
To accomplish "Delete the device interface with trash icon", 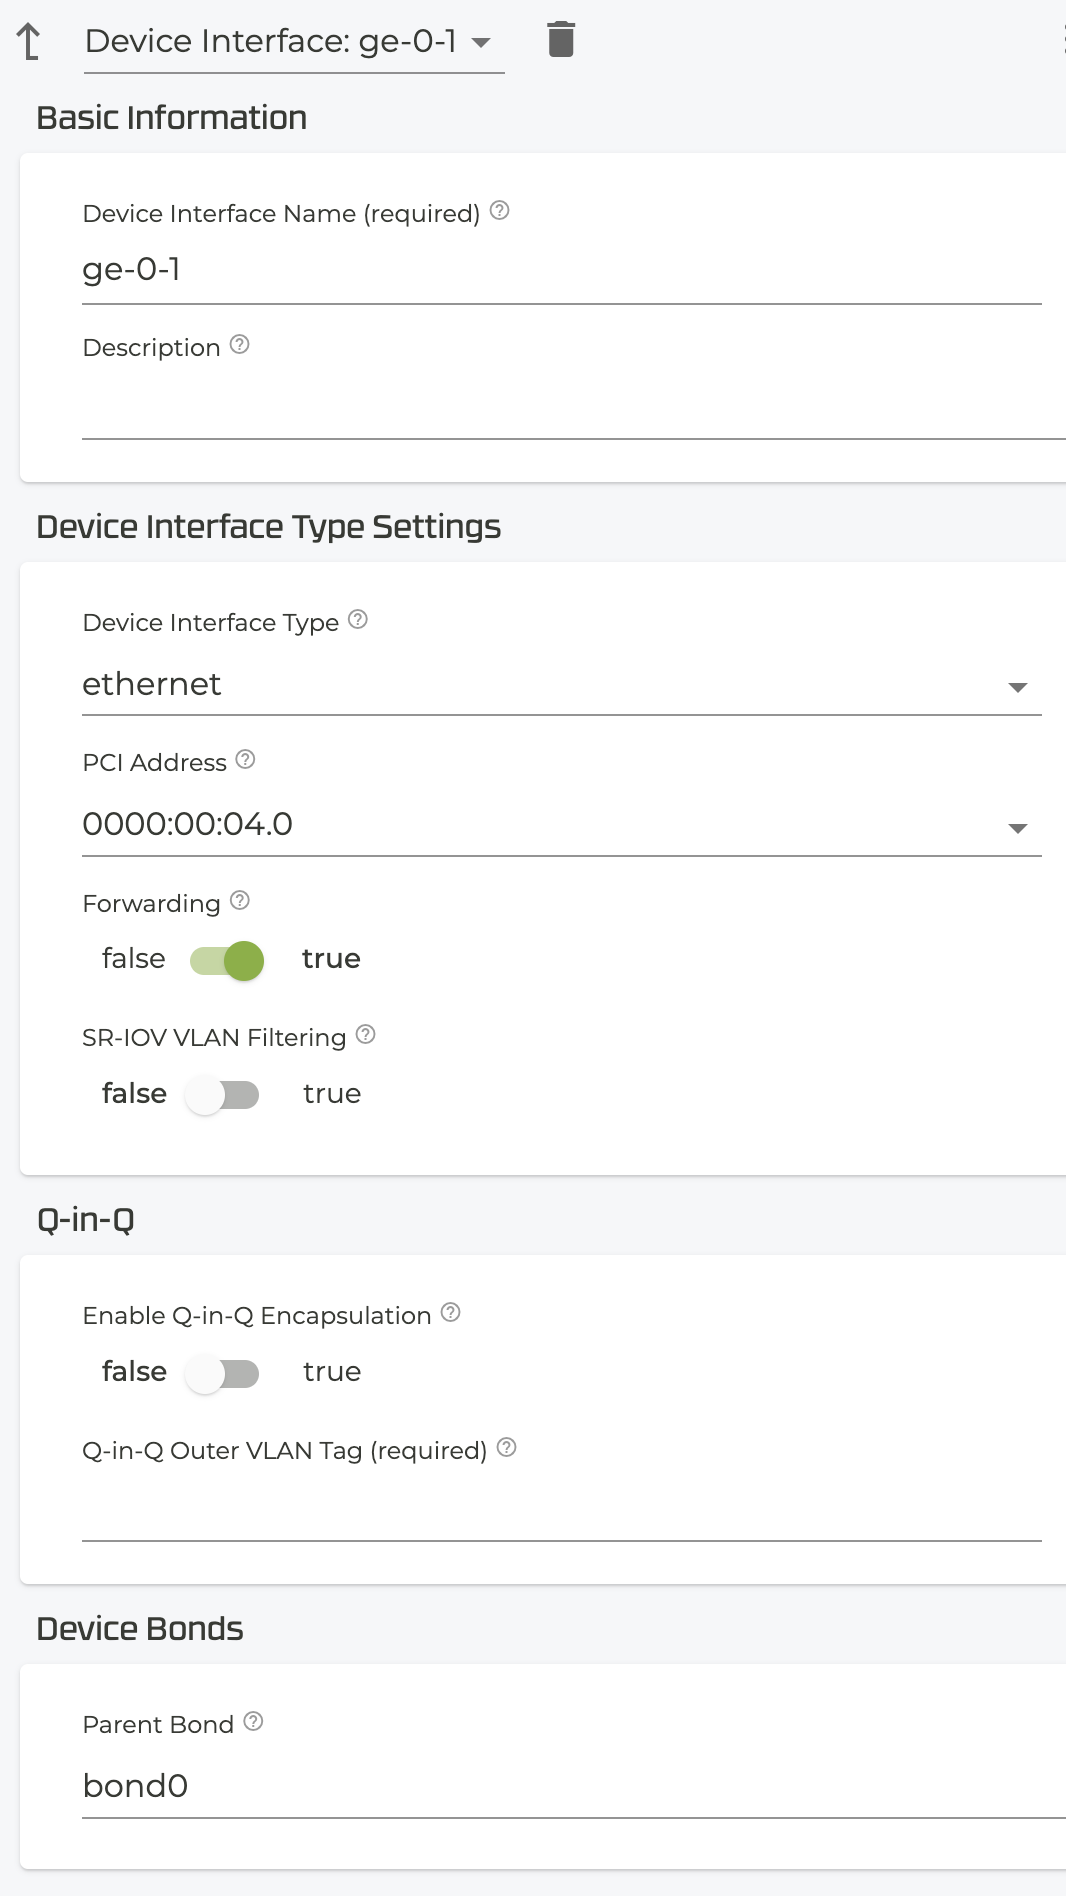I will (561, 40).
